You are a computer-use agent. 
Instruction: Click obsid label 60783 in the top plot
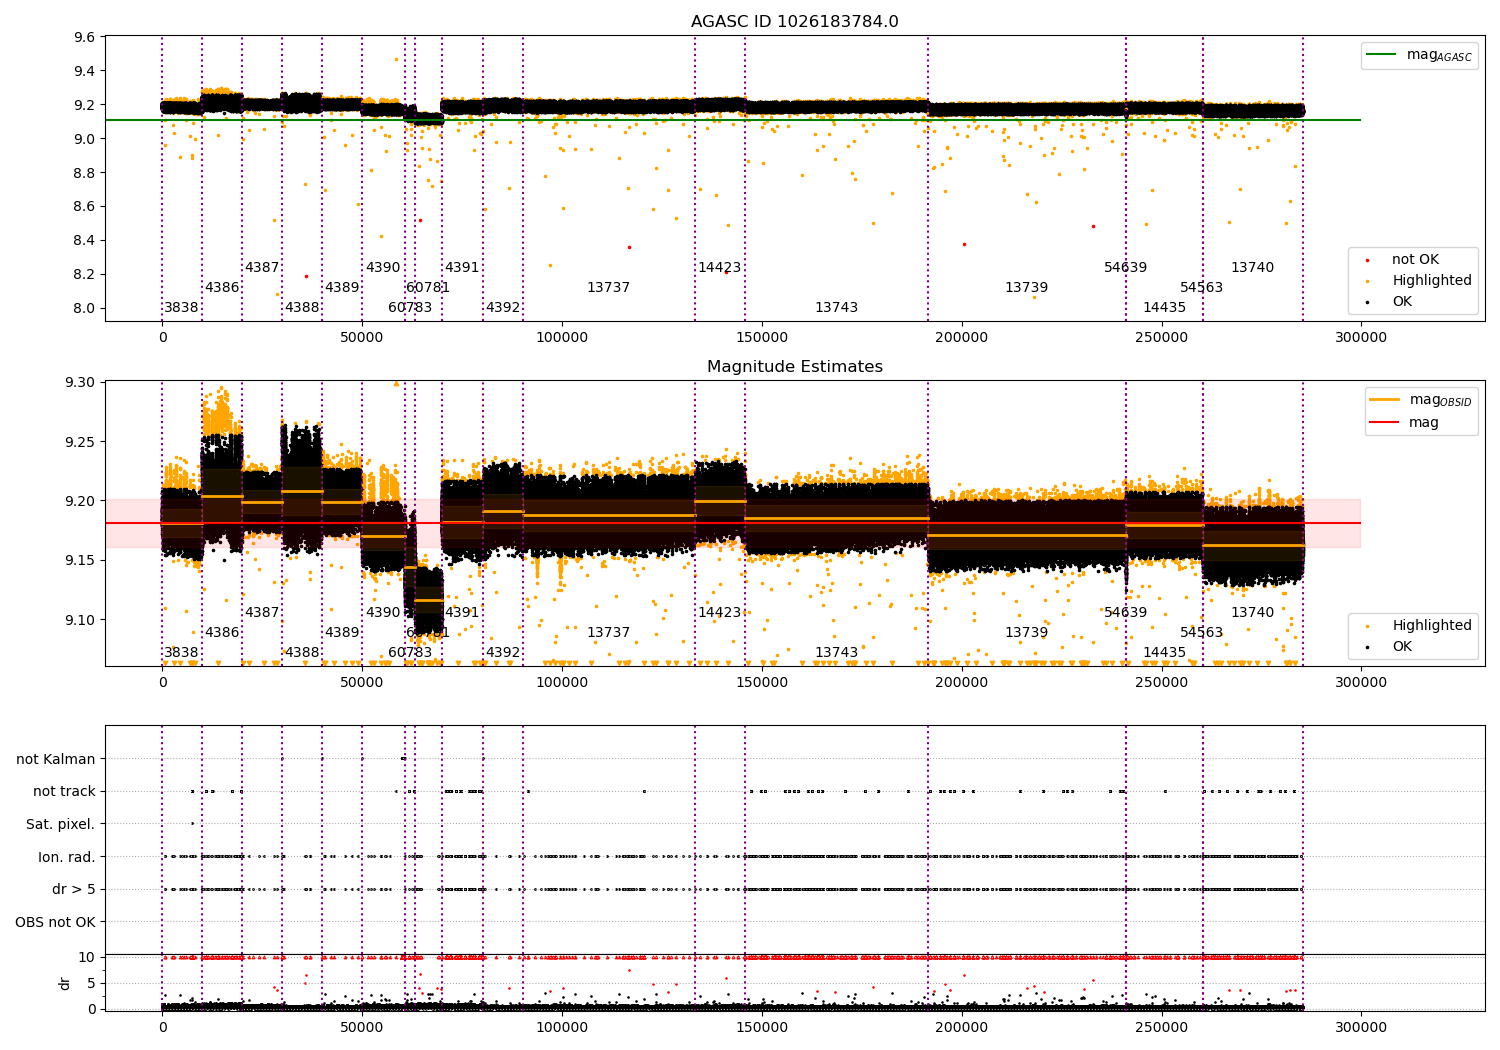[410, 307]
